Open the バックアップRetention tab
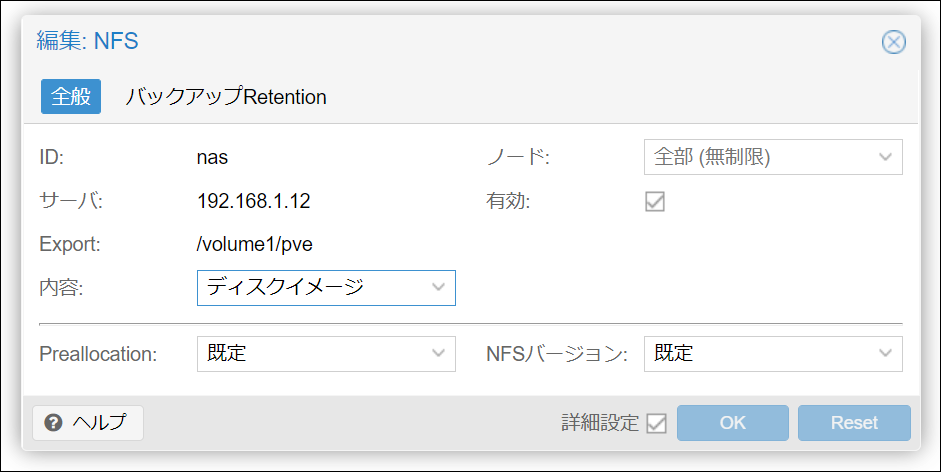Screen dimensions: 941x472 pyautogui.click(x=226, y=97)
